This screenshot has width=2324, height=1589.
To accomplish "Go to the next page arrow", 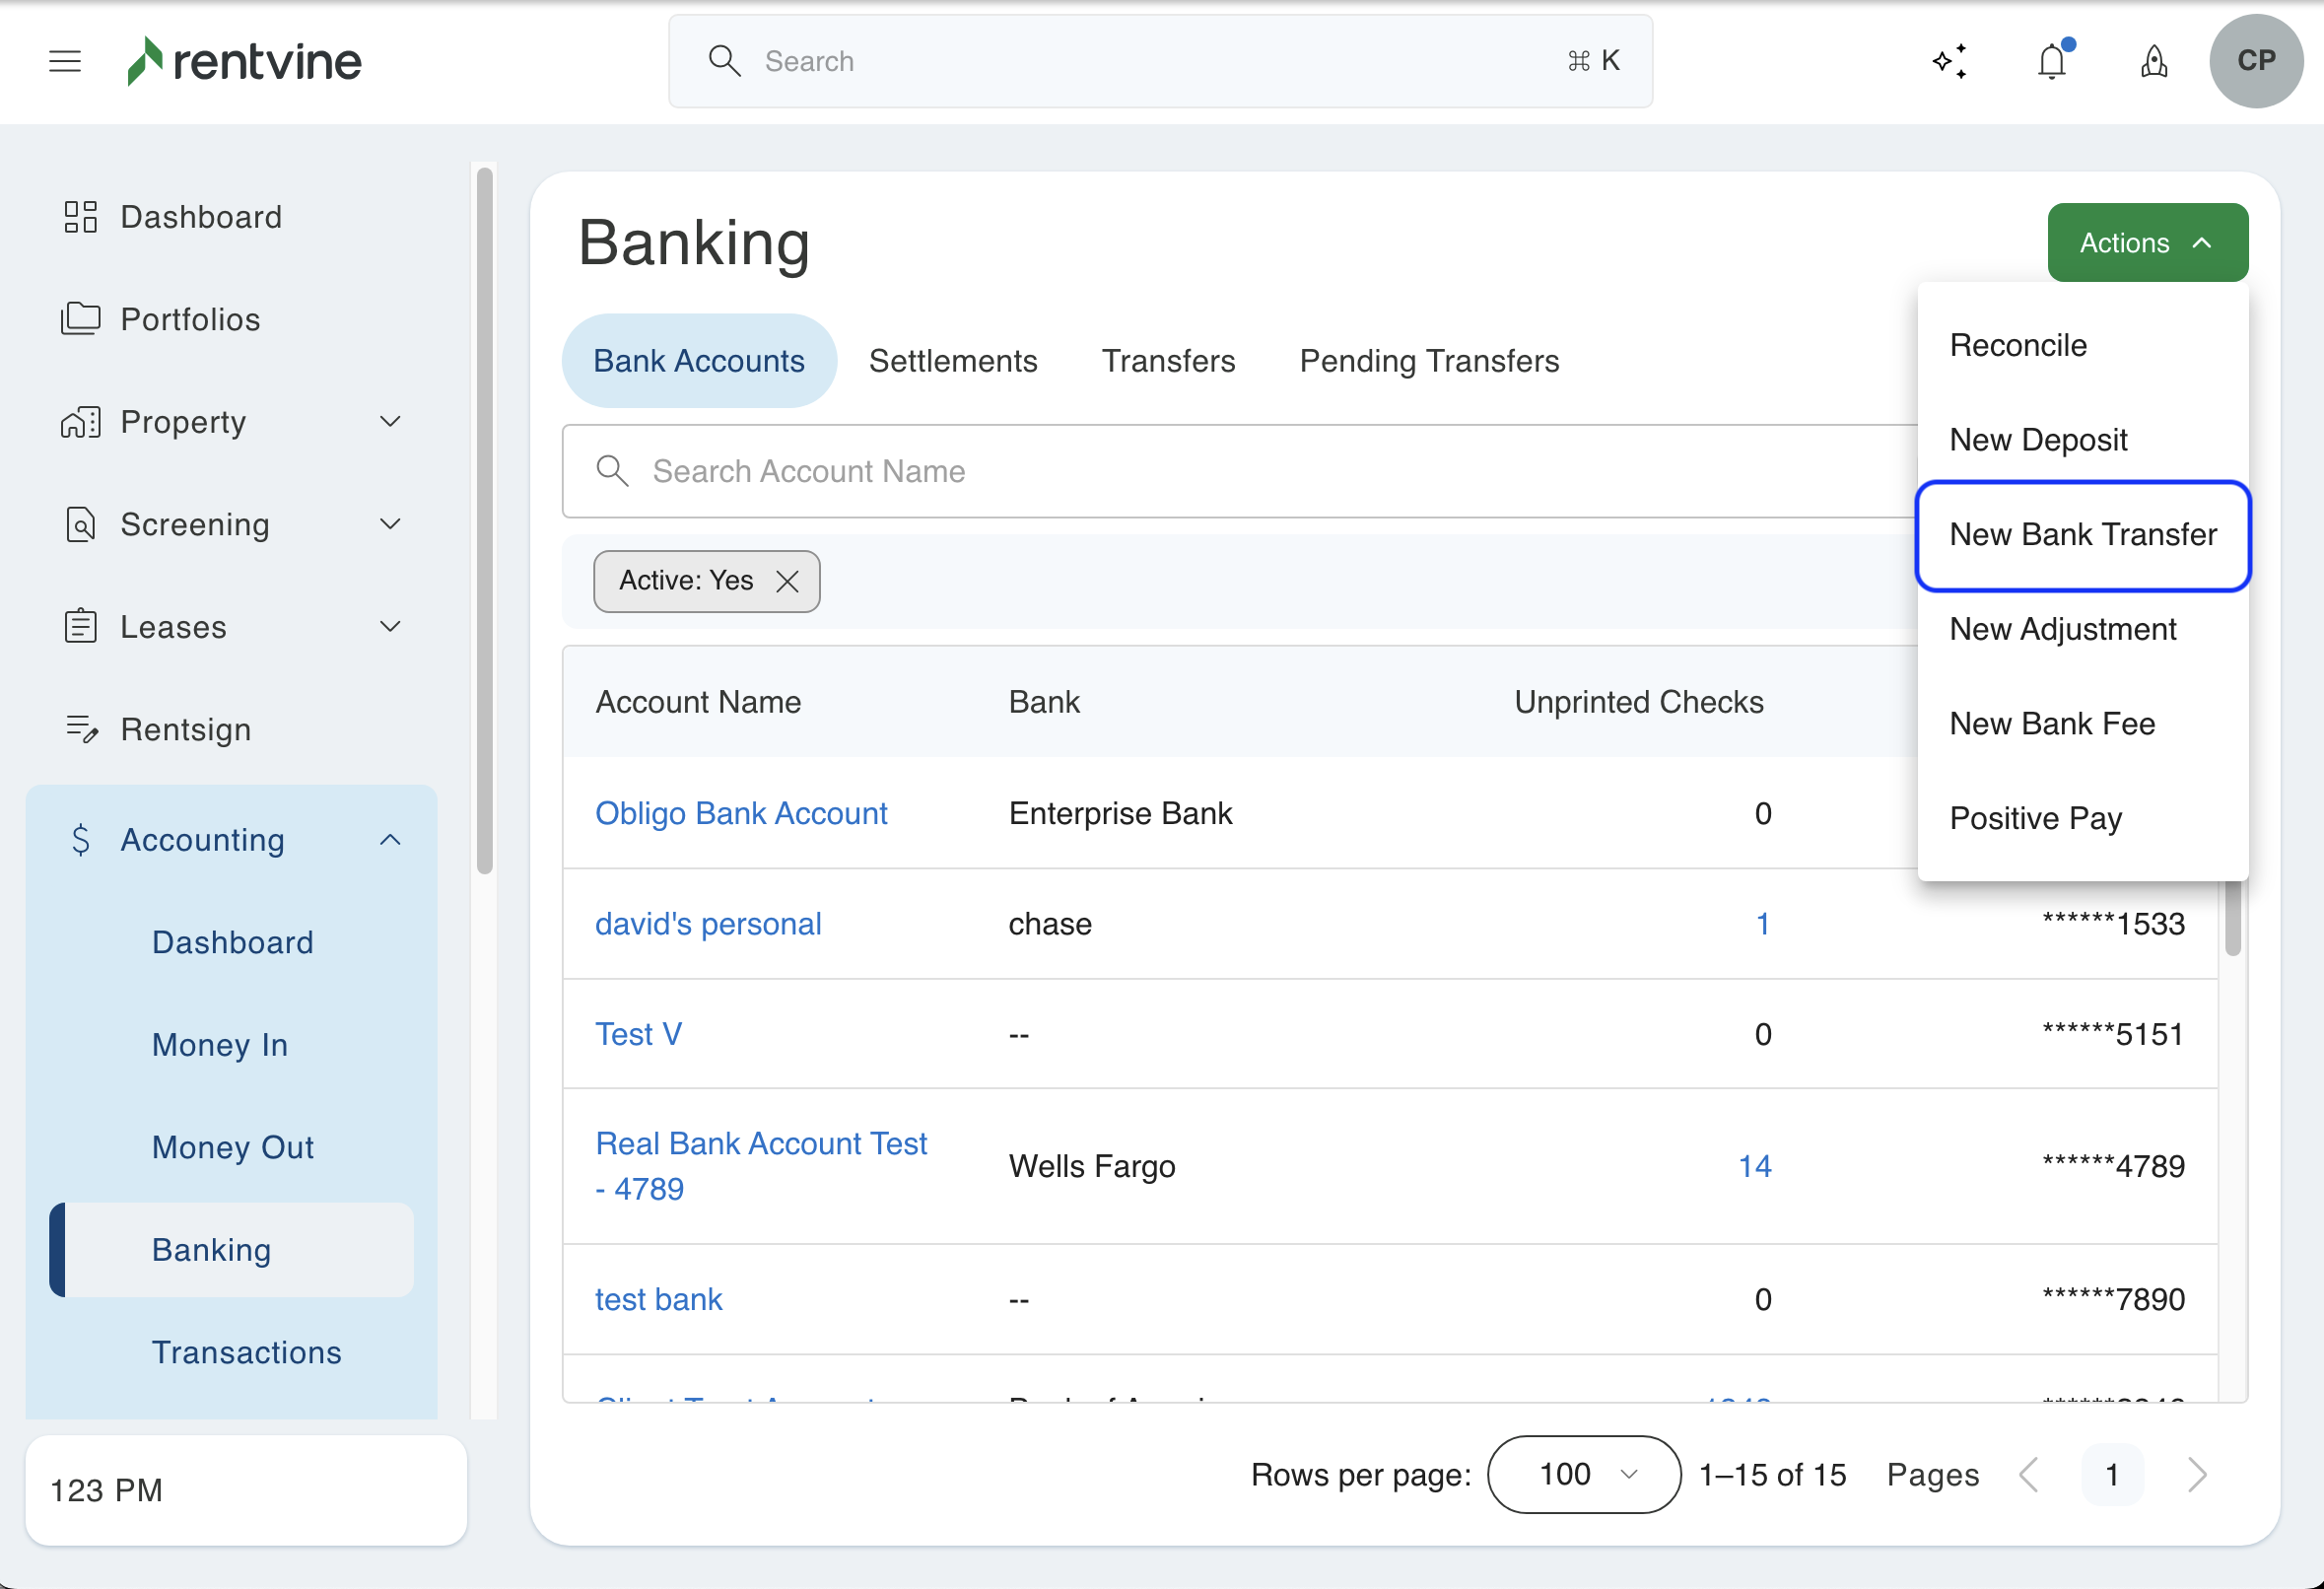I will (x=2196, y=1474).
